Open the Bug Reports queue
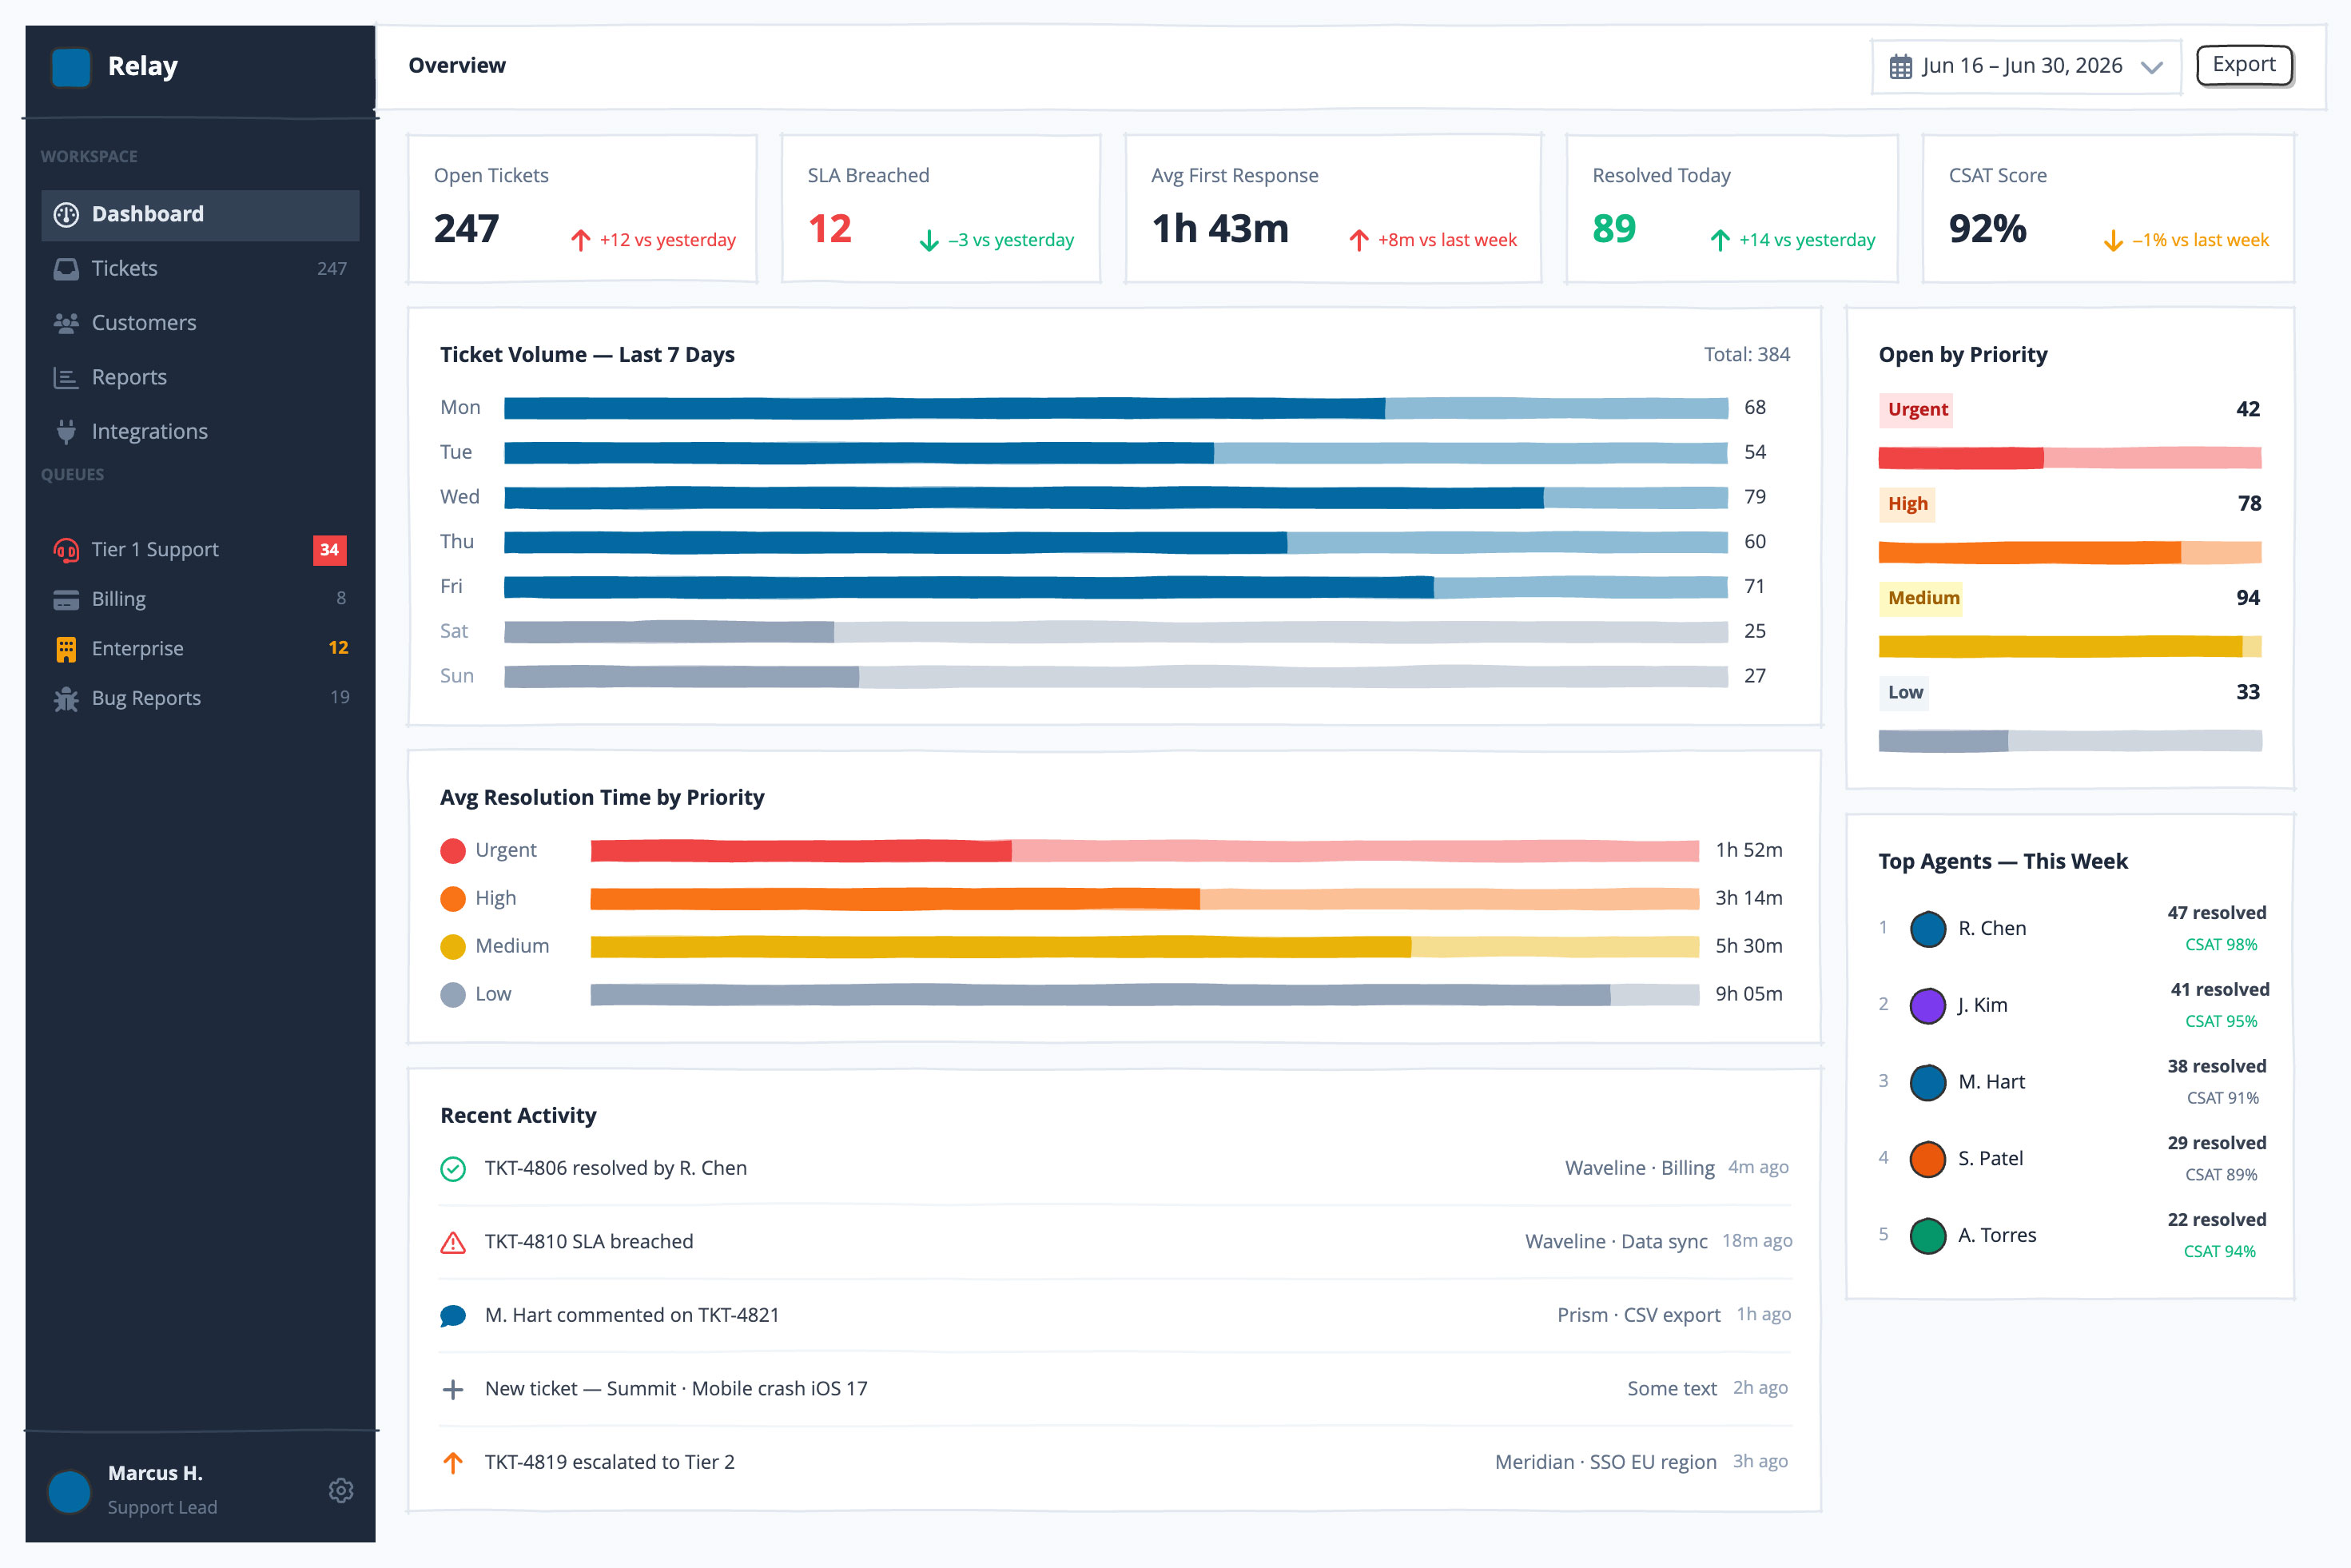2351x1568 pixels. tap(200, 698)
